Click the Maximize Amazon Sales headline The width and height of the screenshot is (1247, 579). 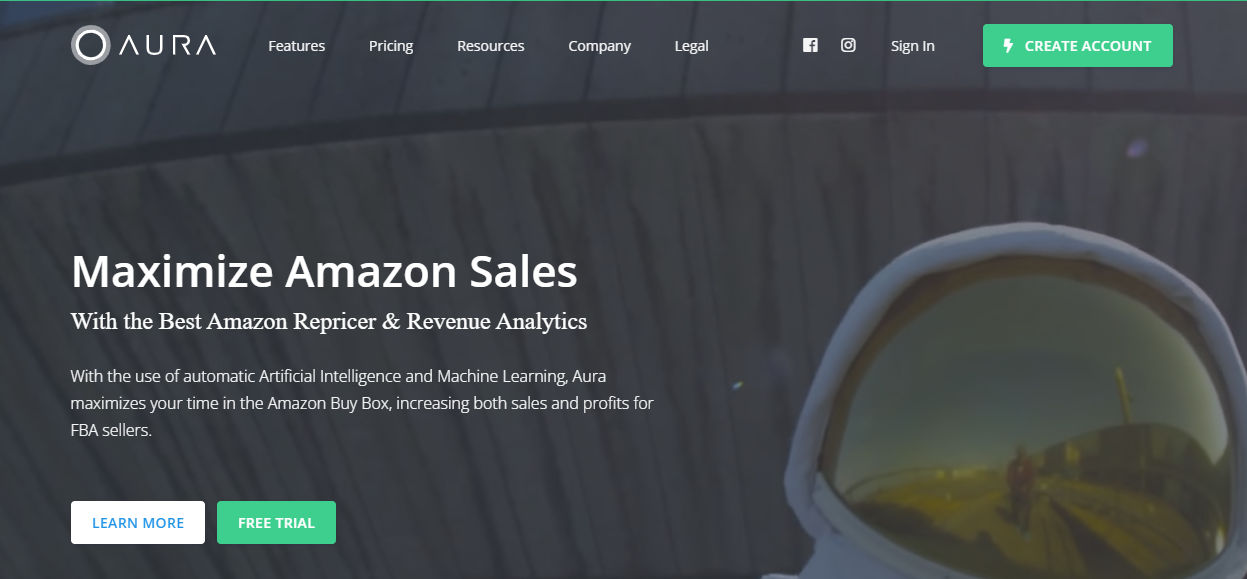tap(324, 272)
